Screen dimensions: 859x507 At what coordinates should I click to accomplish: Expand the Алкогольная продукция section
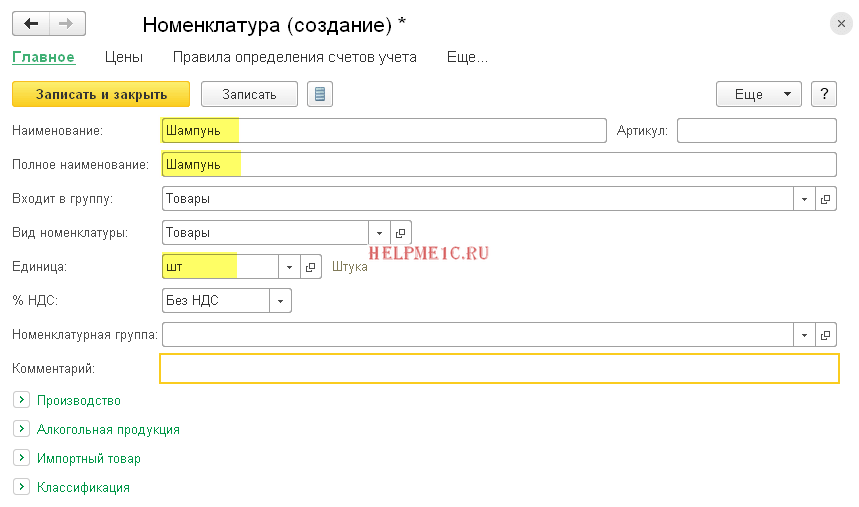point(22,429)
